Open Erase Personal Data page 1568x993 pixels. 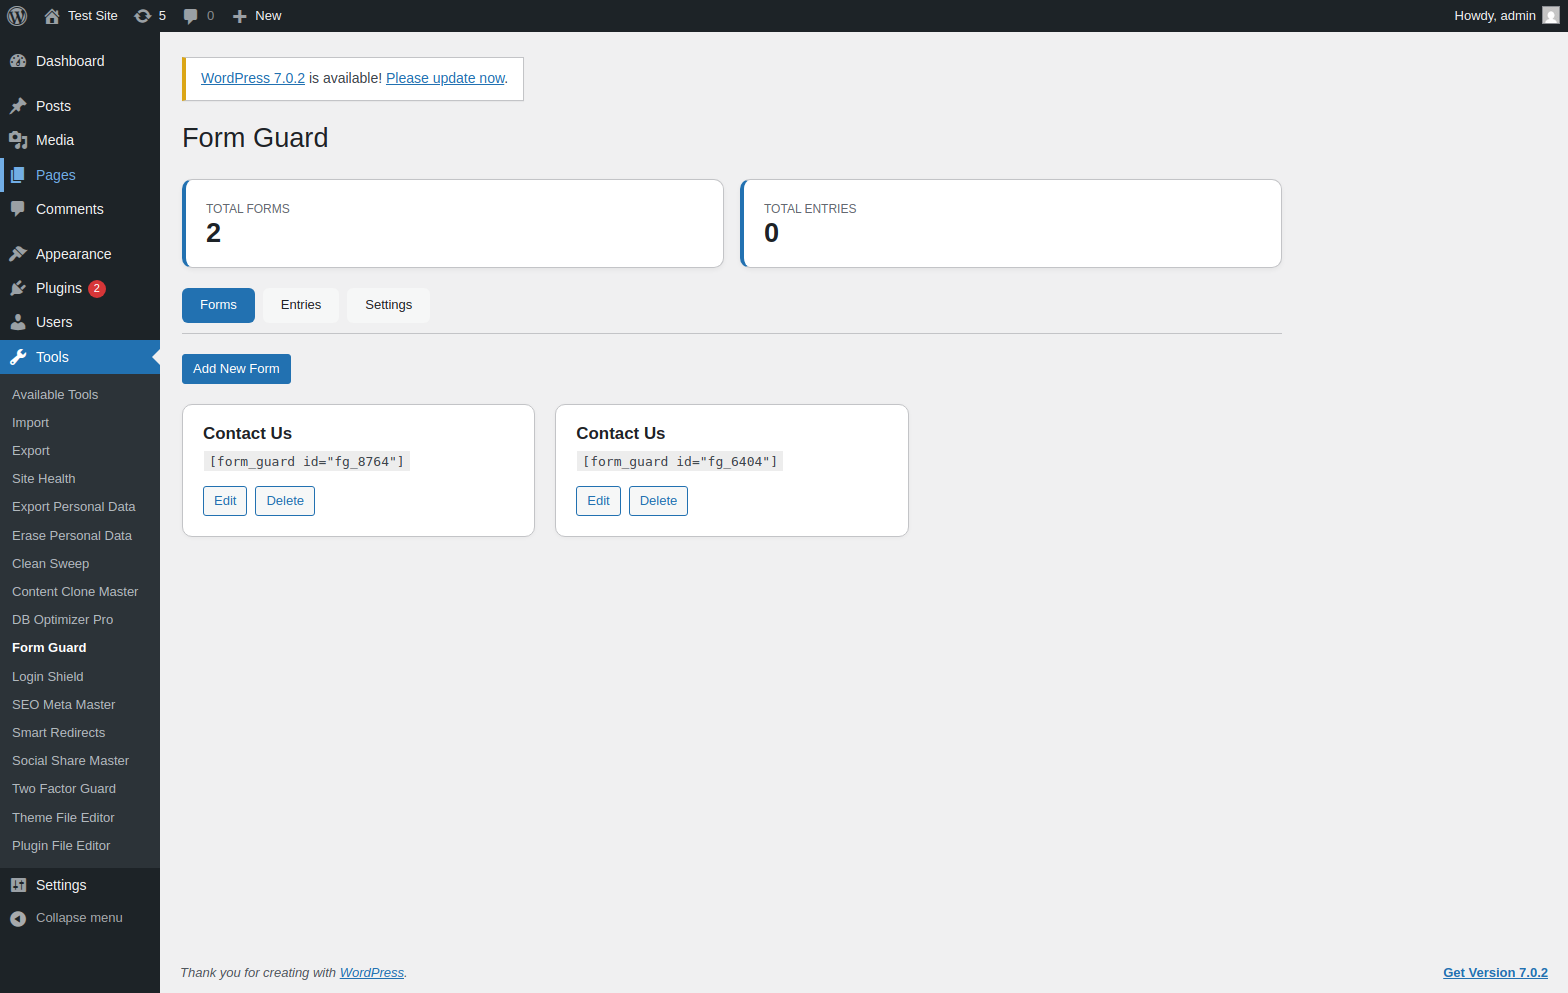(x=72, y=536)
